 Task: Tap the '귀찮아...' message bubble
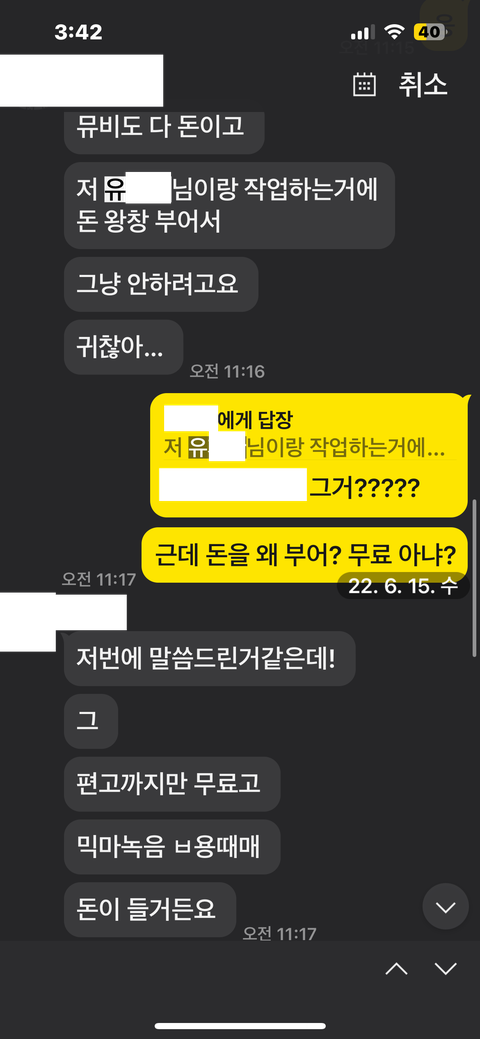123,347
